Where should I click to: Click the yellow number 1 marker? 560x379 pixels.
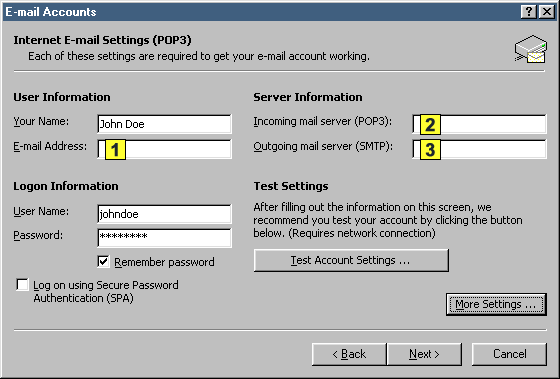pyautogui.click(x=115, y=149)
